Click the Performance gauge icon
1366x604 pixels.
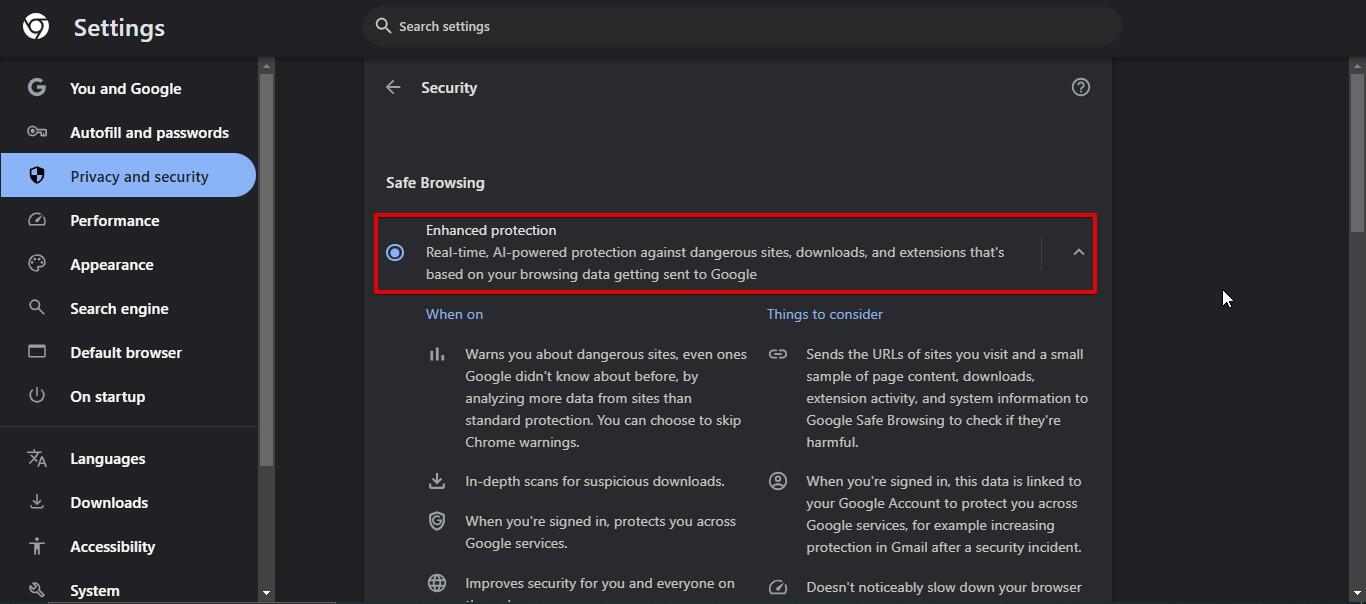[x=37, y=220]
